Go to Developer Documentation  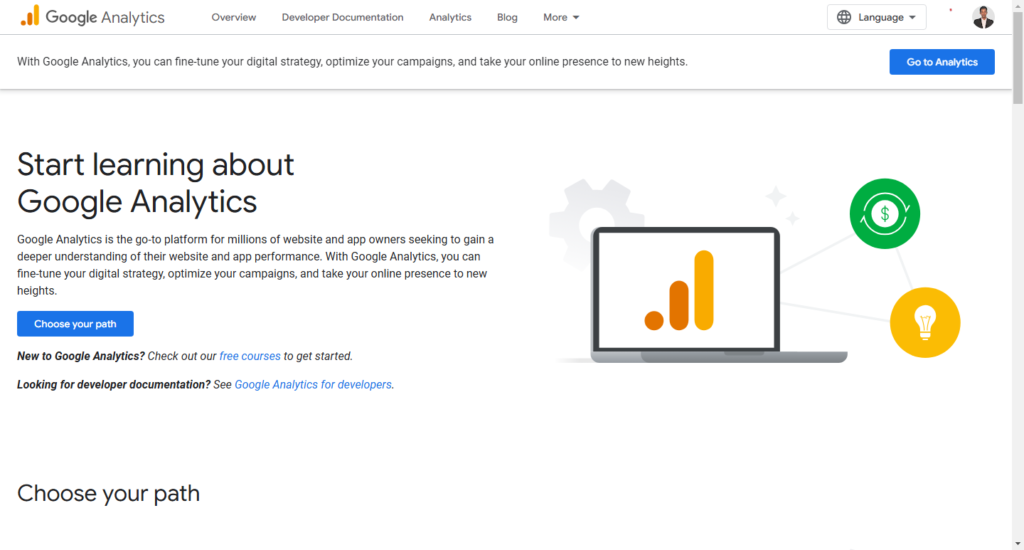coord(342,18)
